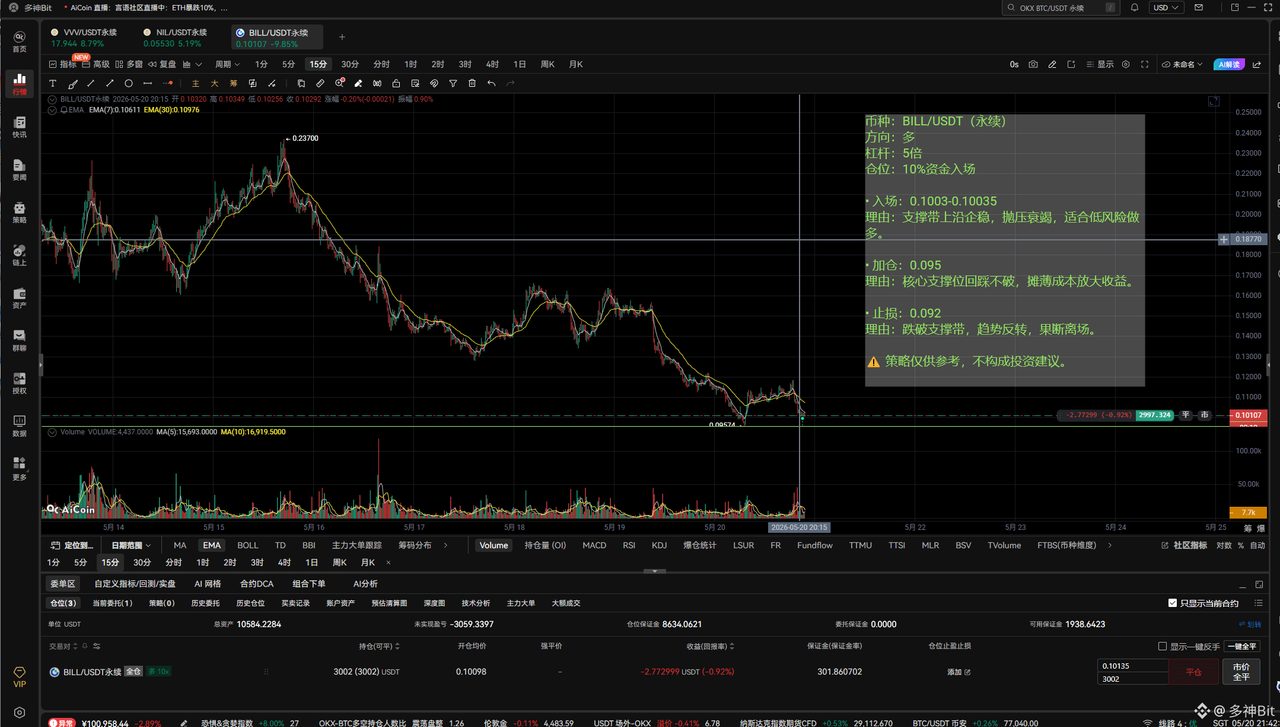
Task: Toggle the Volume indicator button
Action: pos(493,545)
